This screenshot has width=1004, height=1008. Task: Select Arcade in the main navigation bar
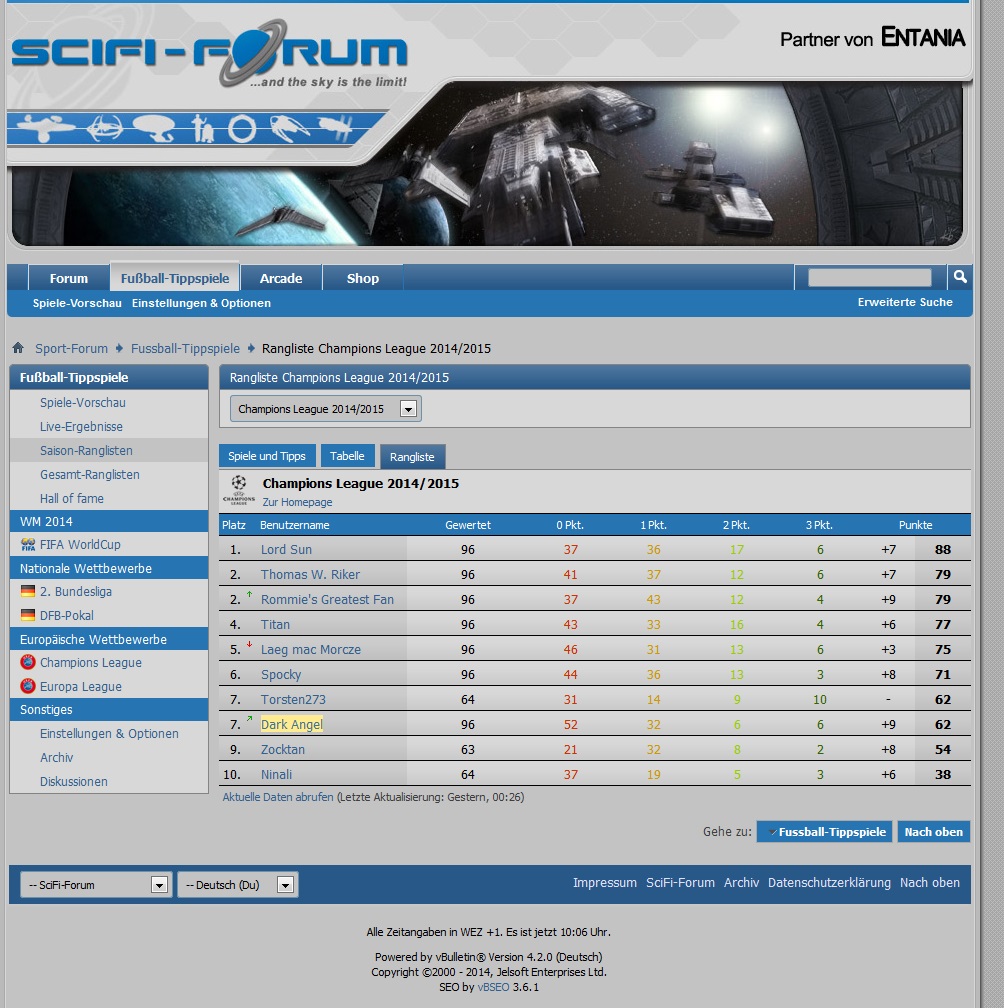tap(281, 278)
